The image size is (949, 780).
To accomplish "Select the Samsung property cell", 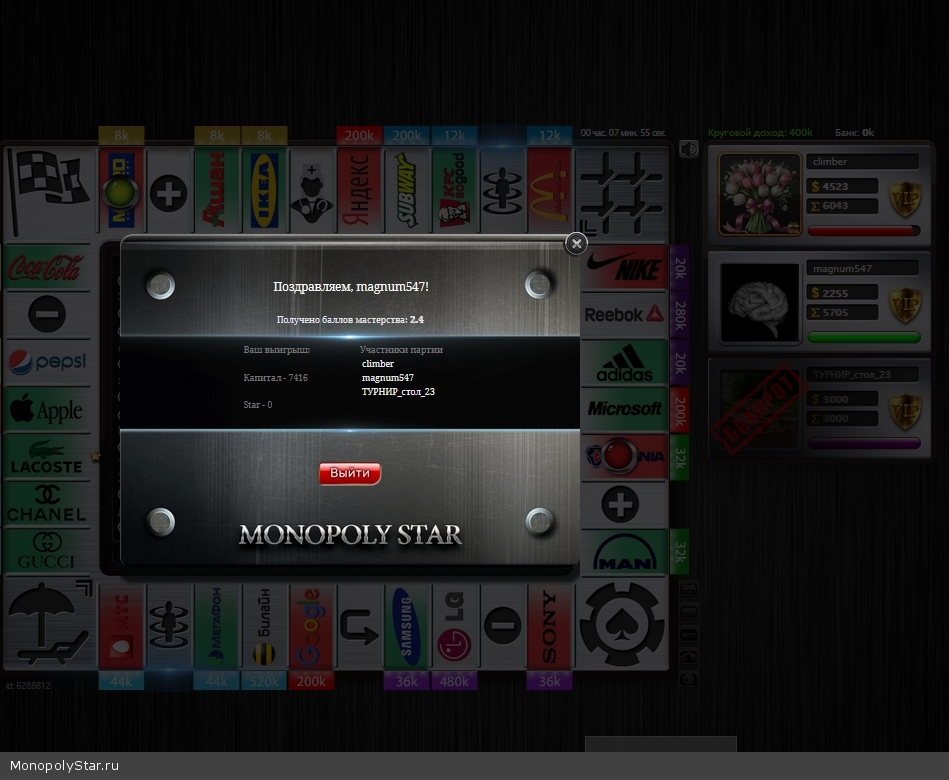I will 407,627.
